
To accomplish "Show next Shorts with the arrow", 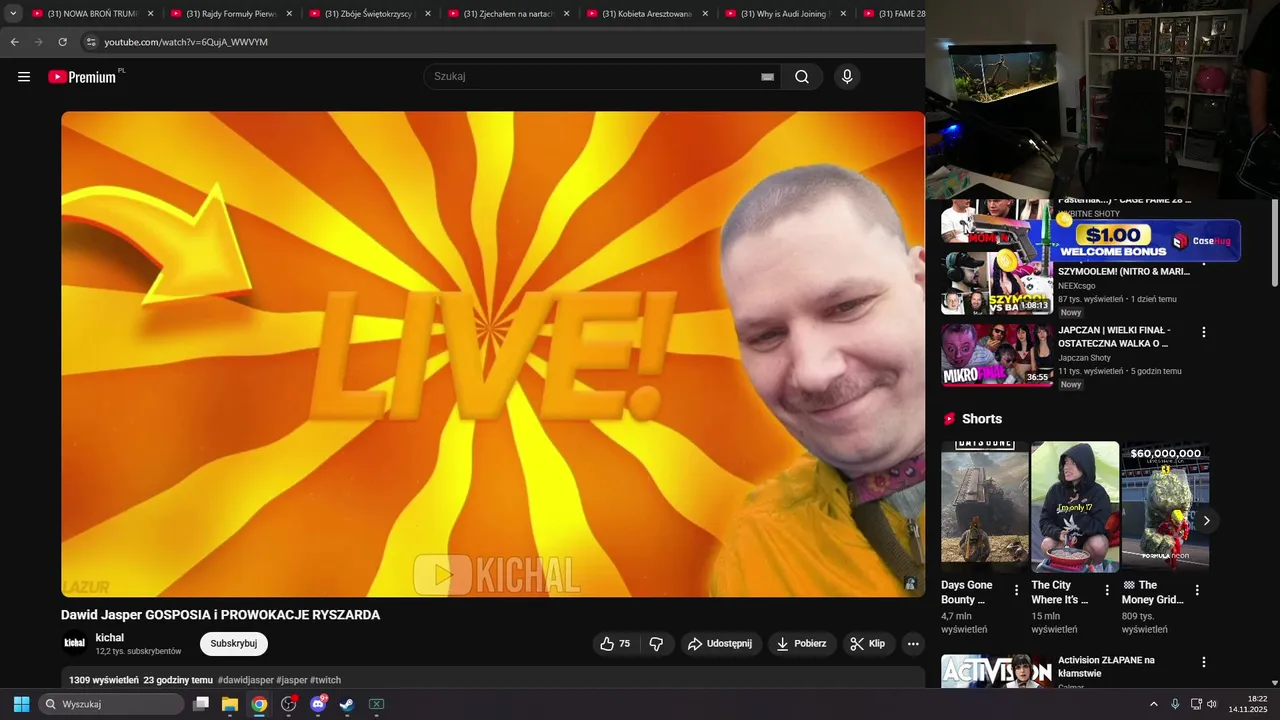I will [x=1207, y=520].
